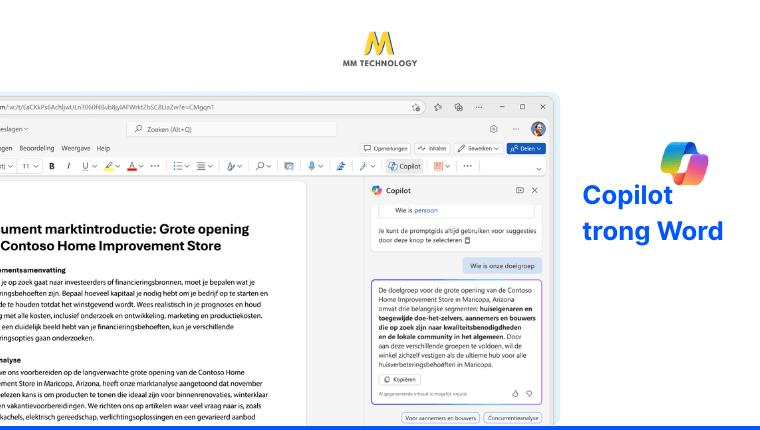Click the blue Delen share button
Viewport: 760px width, 430px height.
click(x=526, y=148)
